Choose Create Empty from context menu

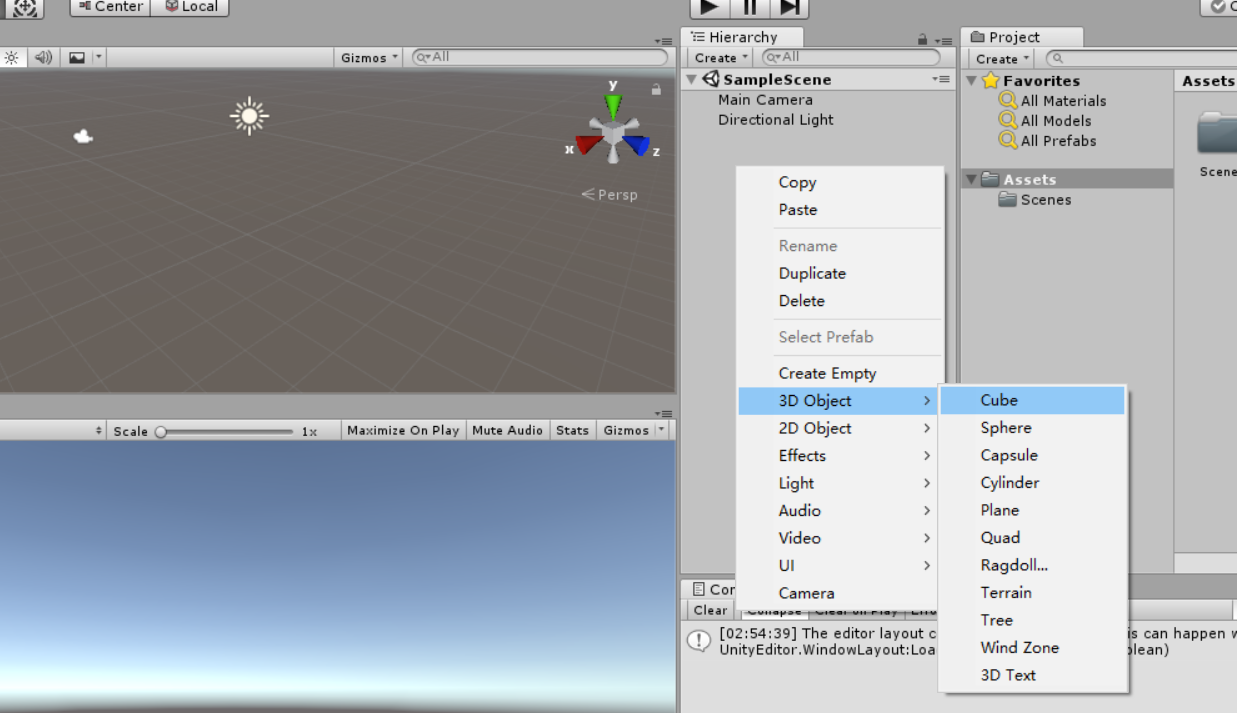840,373
